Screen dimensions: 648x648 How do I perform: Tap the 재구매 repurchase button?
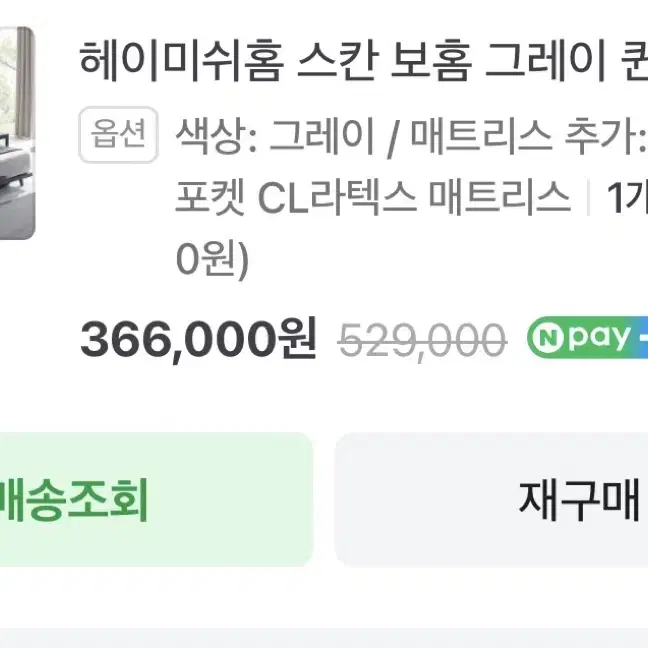point(491,500)
